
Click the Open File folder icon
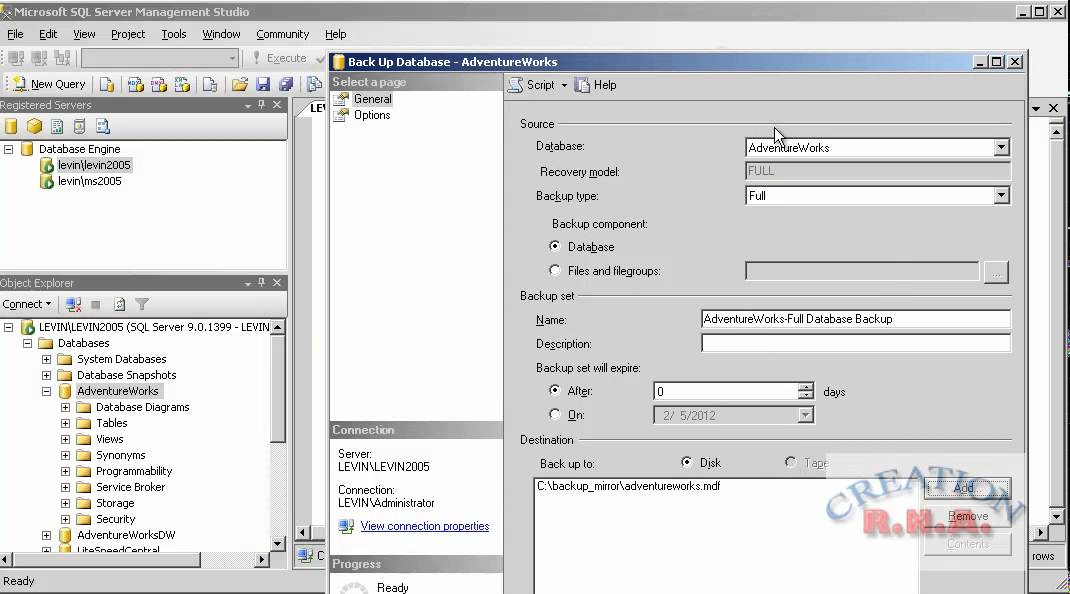(240, 84)
